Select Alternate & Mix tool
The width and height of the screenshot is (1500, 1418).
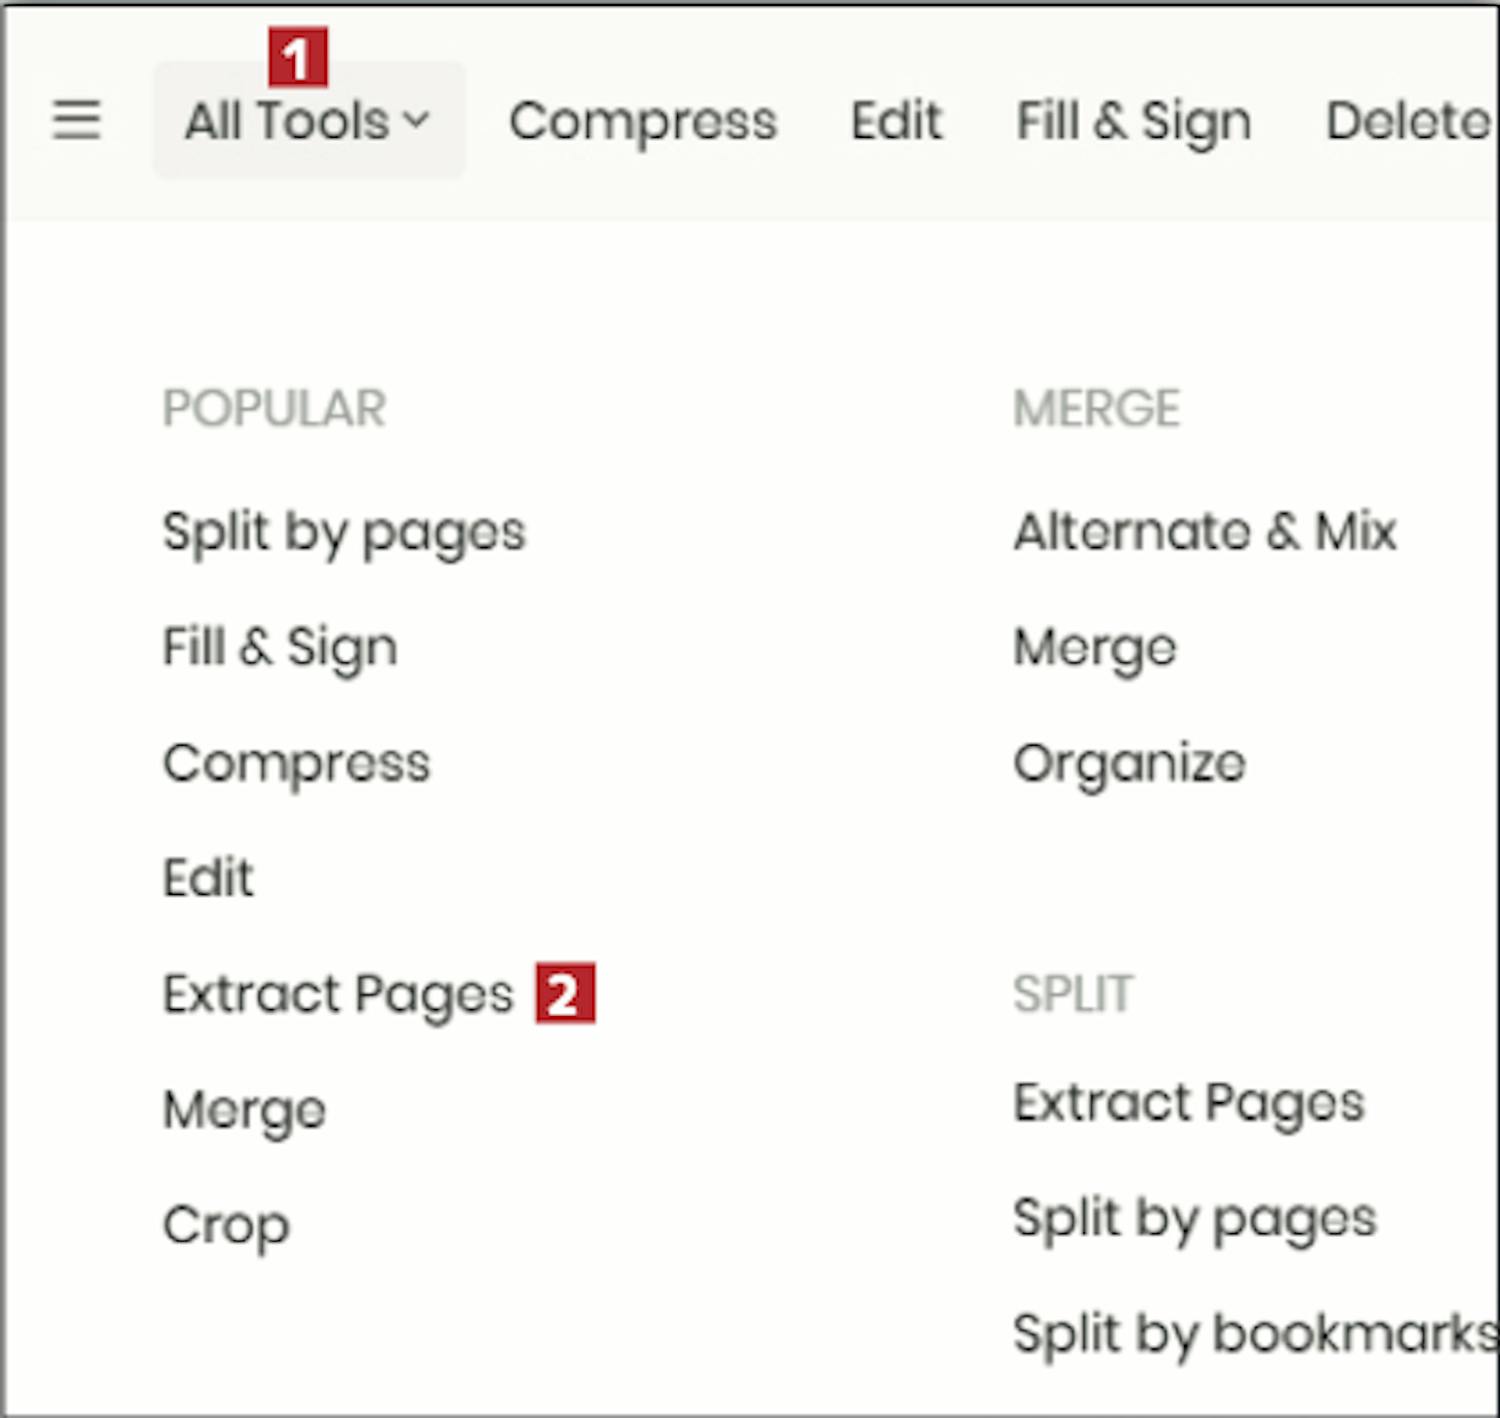1204,531
